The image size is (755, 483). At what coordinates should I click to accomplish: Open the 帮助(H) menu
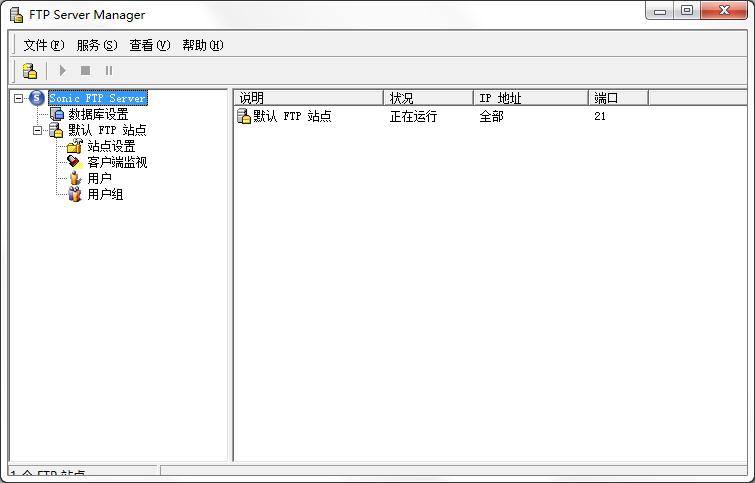pyautogui.click(x=202, y=45)
